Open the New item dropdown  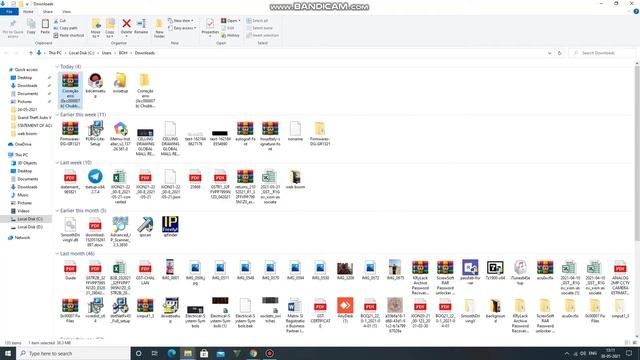coord(181,20)
